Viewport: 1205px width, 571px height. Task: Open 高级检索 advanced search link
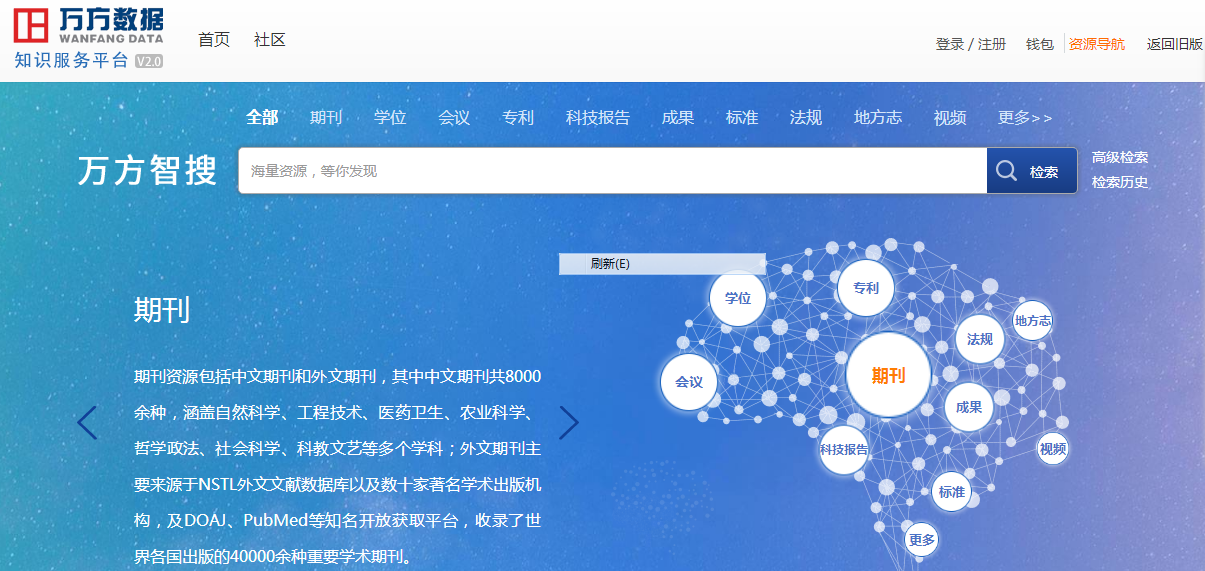(x=1119, y=157)
